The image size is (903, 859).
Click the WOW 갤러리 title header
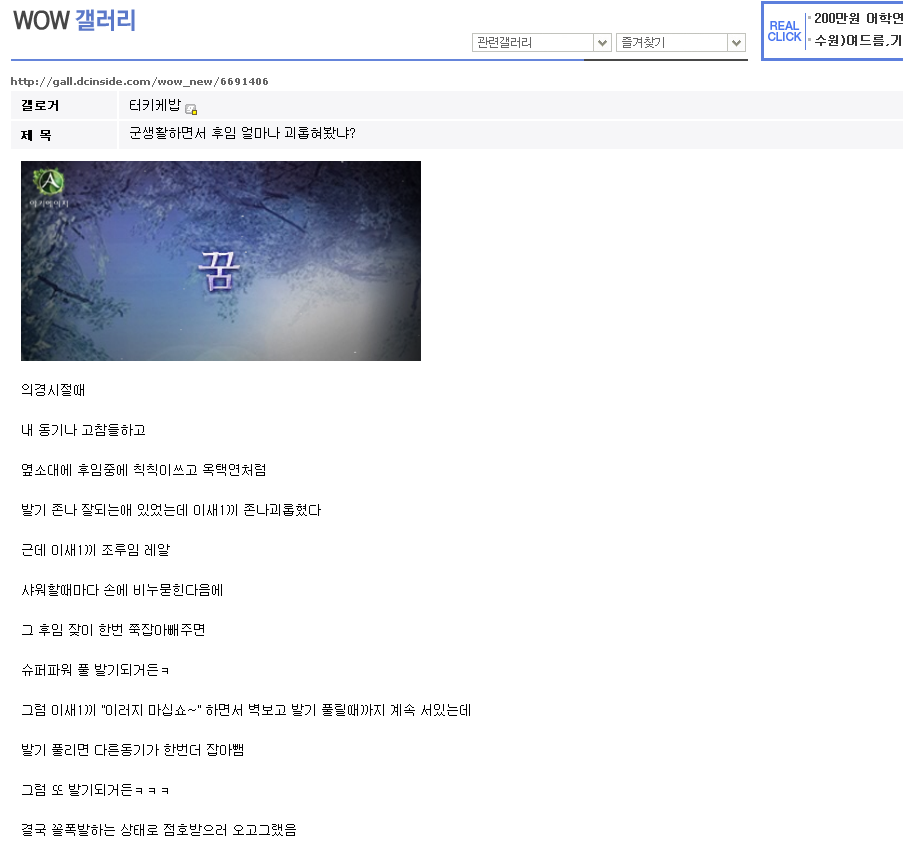point(74,21)
